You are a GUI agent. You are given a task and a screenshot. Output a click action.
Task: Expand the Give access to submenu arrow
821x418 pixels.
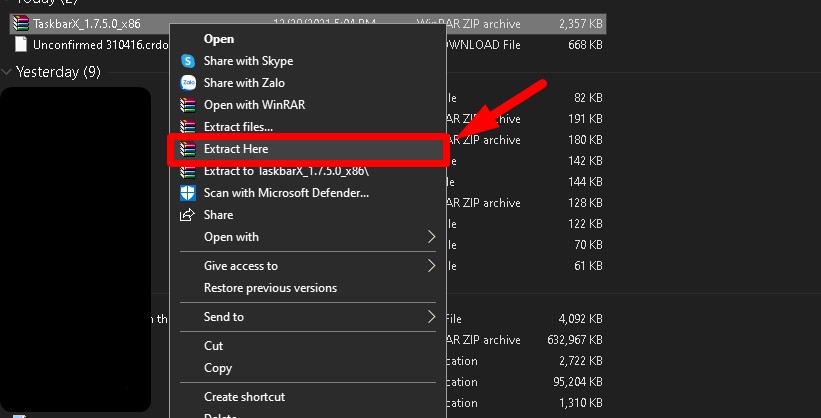[432, 266]
